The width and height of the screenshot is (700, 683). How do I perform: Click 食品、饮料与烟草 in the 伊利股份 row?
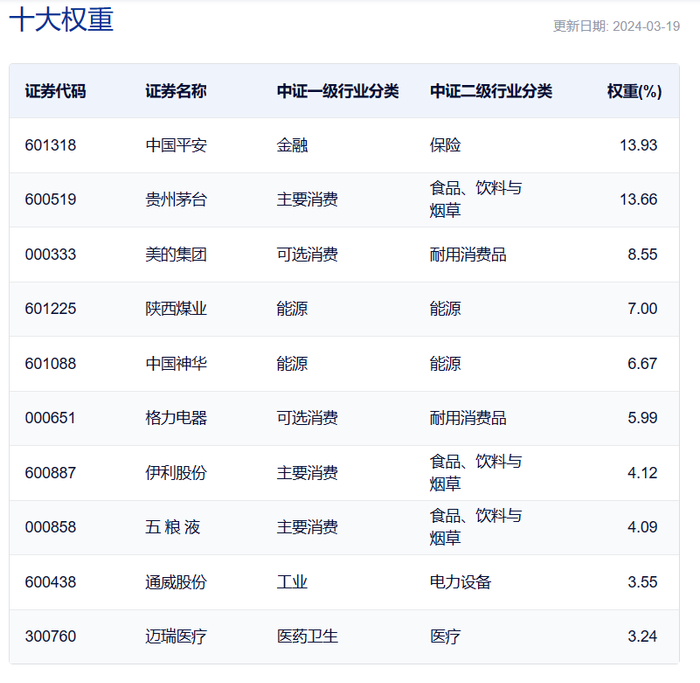point(476,473)
